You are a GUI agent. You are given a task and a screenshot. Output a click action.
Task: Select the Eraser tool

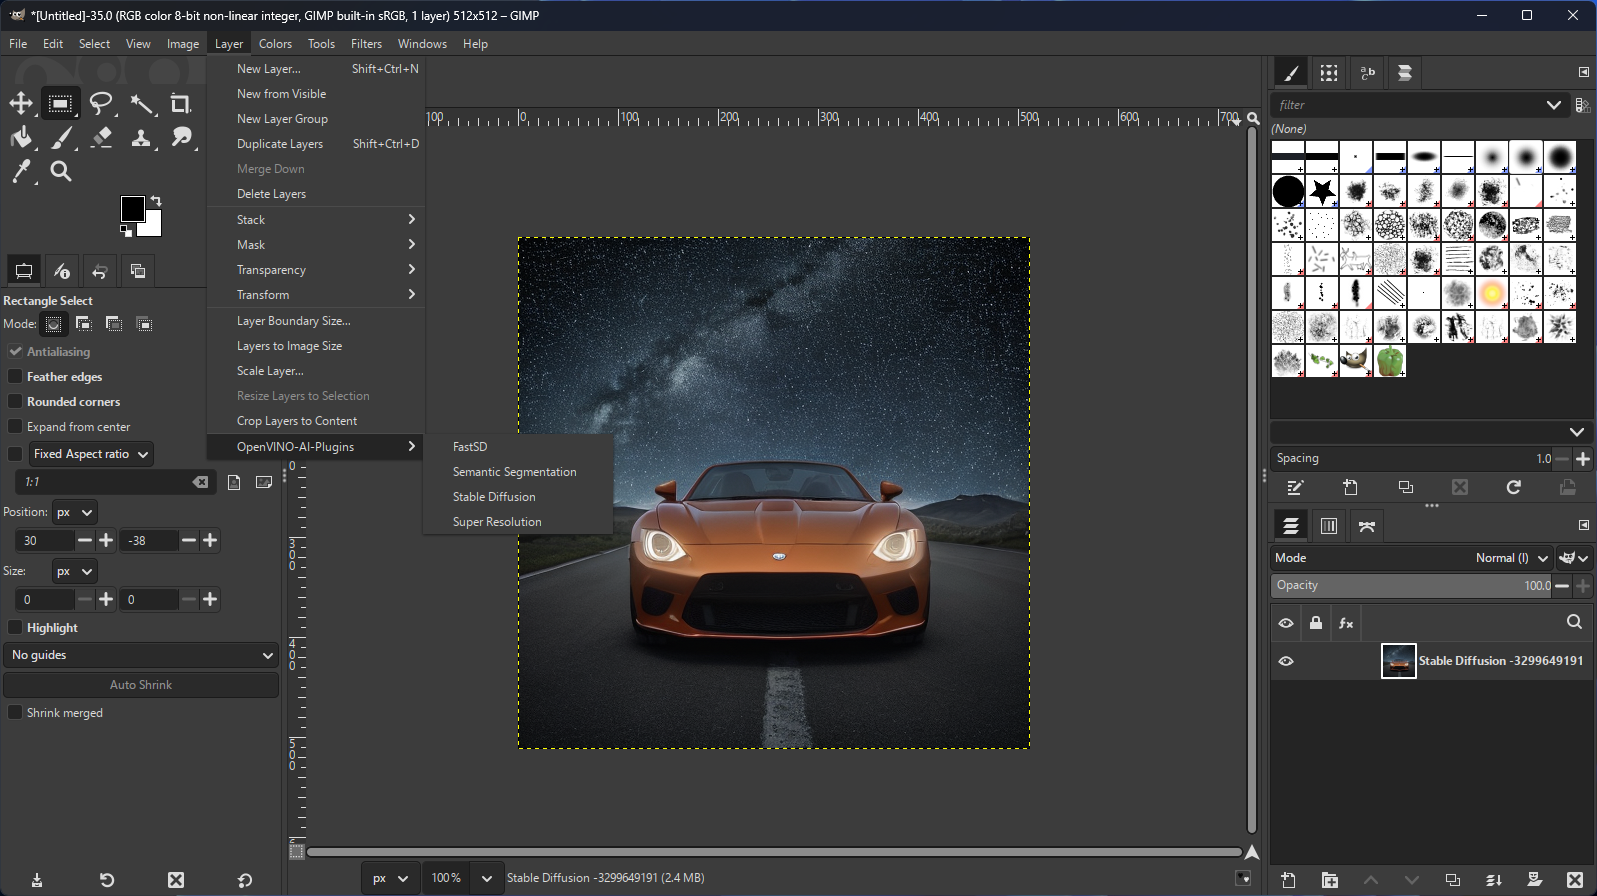[x=101, y=137]
